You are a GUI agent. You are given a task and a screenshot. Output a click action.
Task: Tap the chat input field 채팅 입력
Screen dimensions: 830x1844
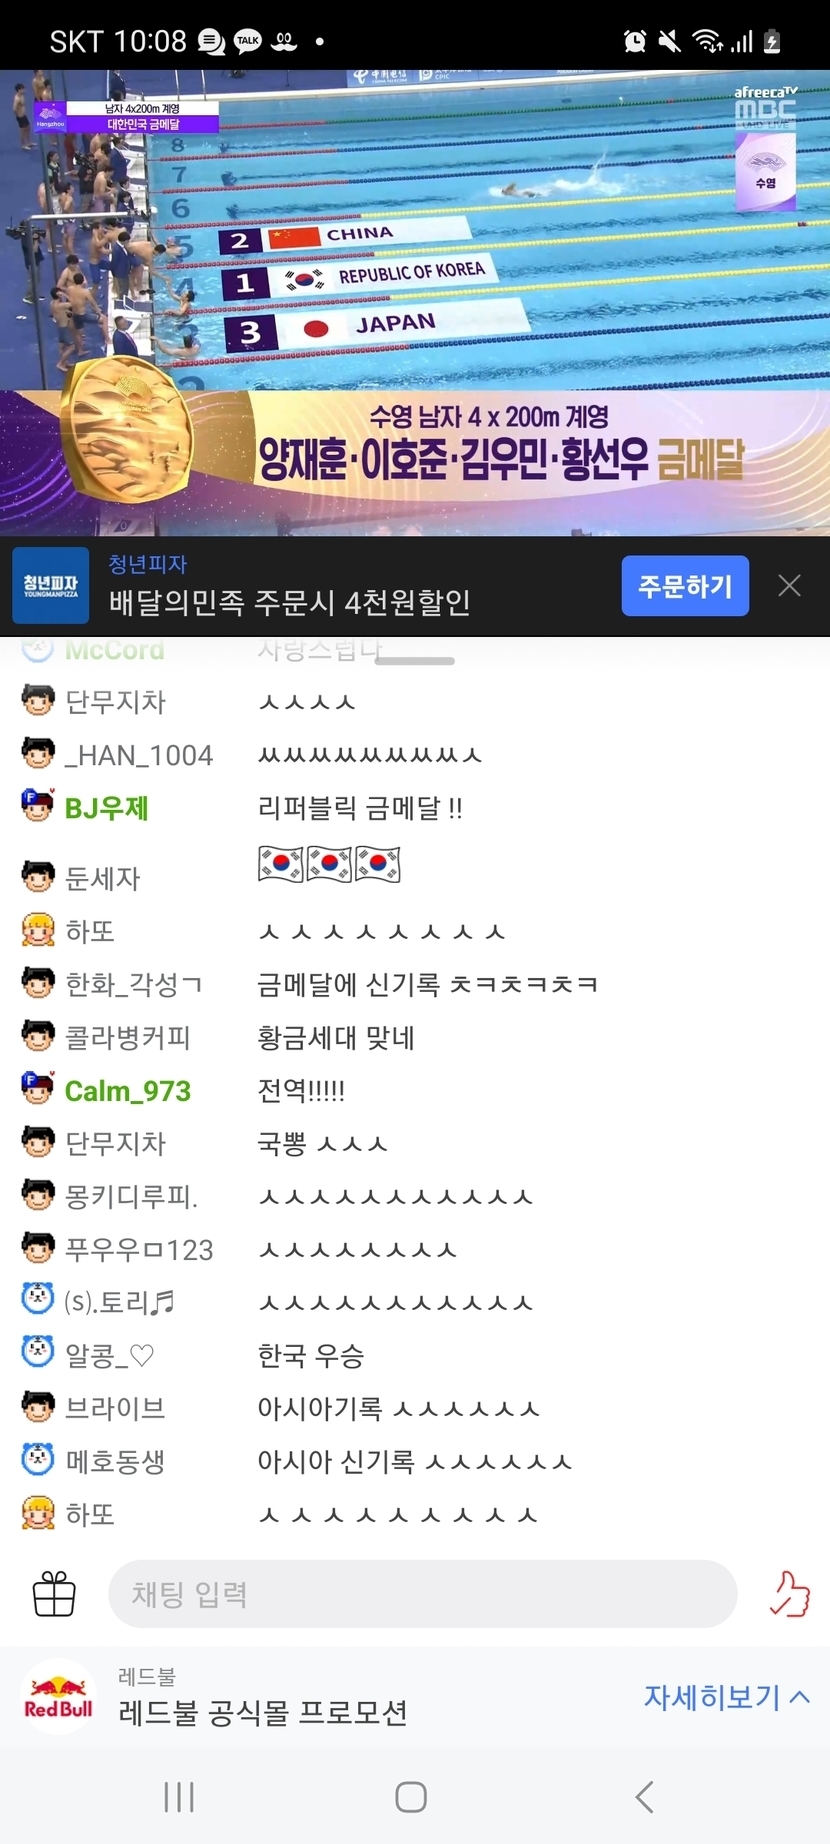pyautogui.click(x=422, y=1594)
